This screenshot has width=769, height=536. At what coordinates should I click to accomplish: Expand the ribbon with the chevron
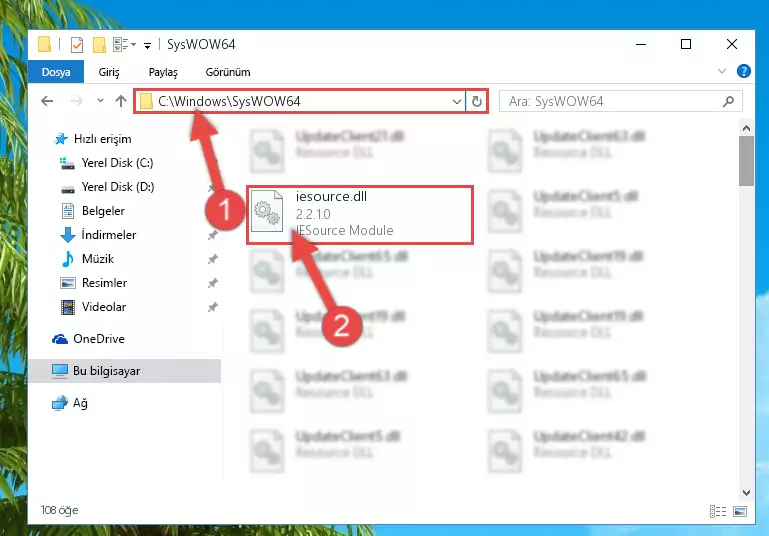(721, 72)
